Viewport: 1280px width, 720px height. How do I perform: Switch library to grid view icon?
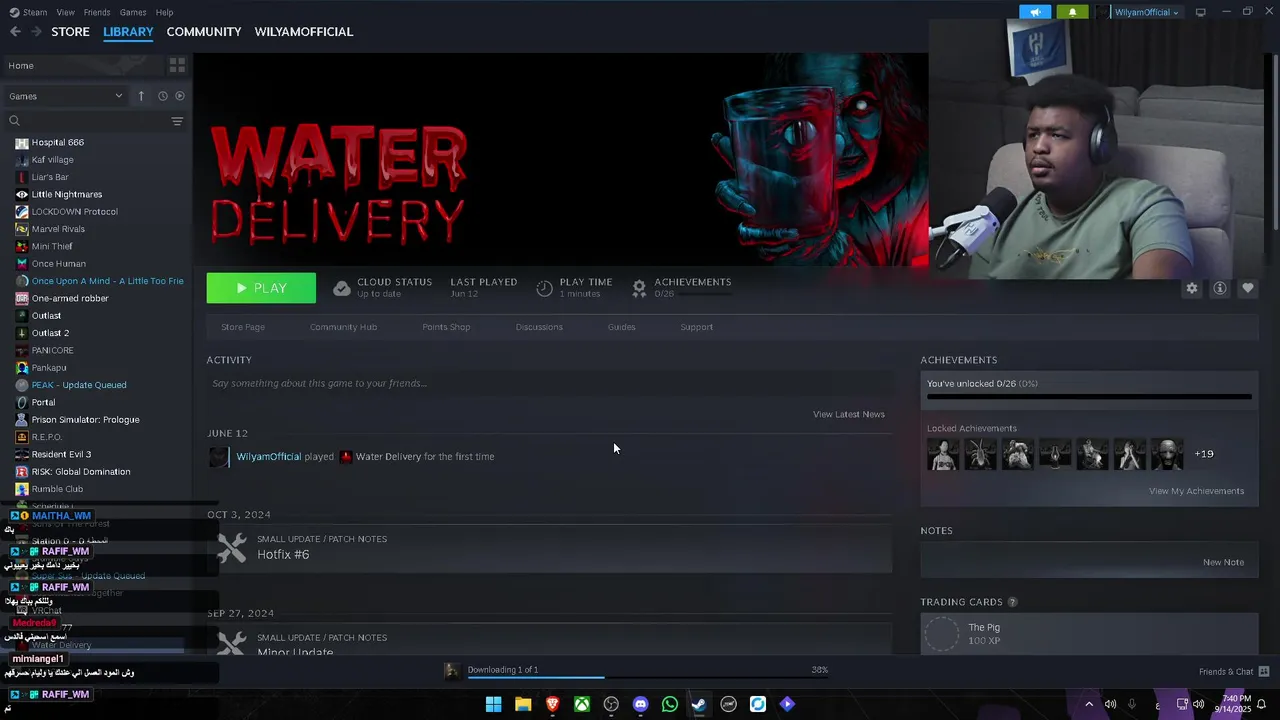[x=177, y=65]
